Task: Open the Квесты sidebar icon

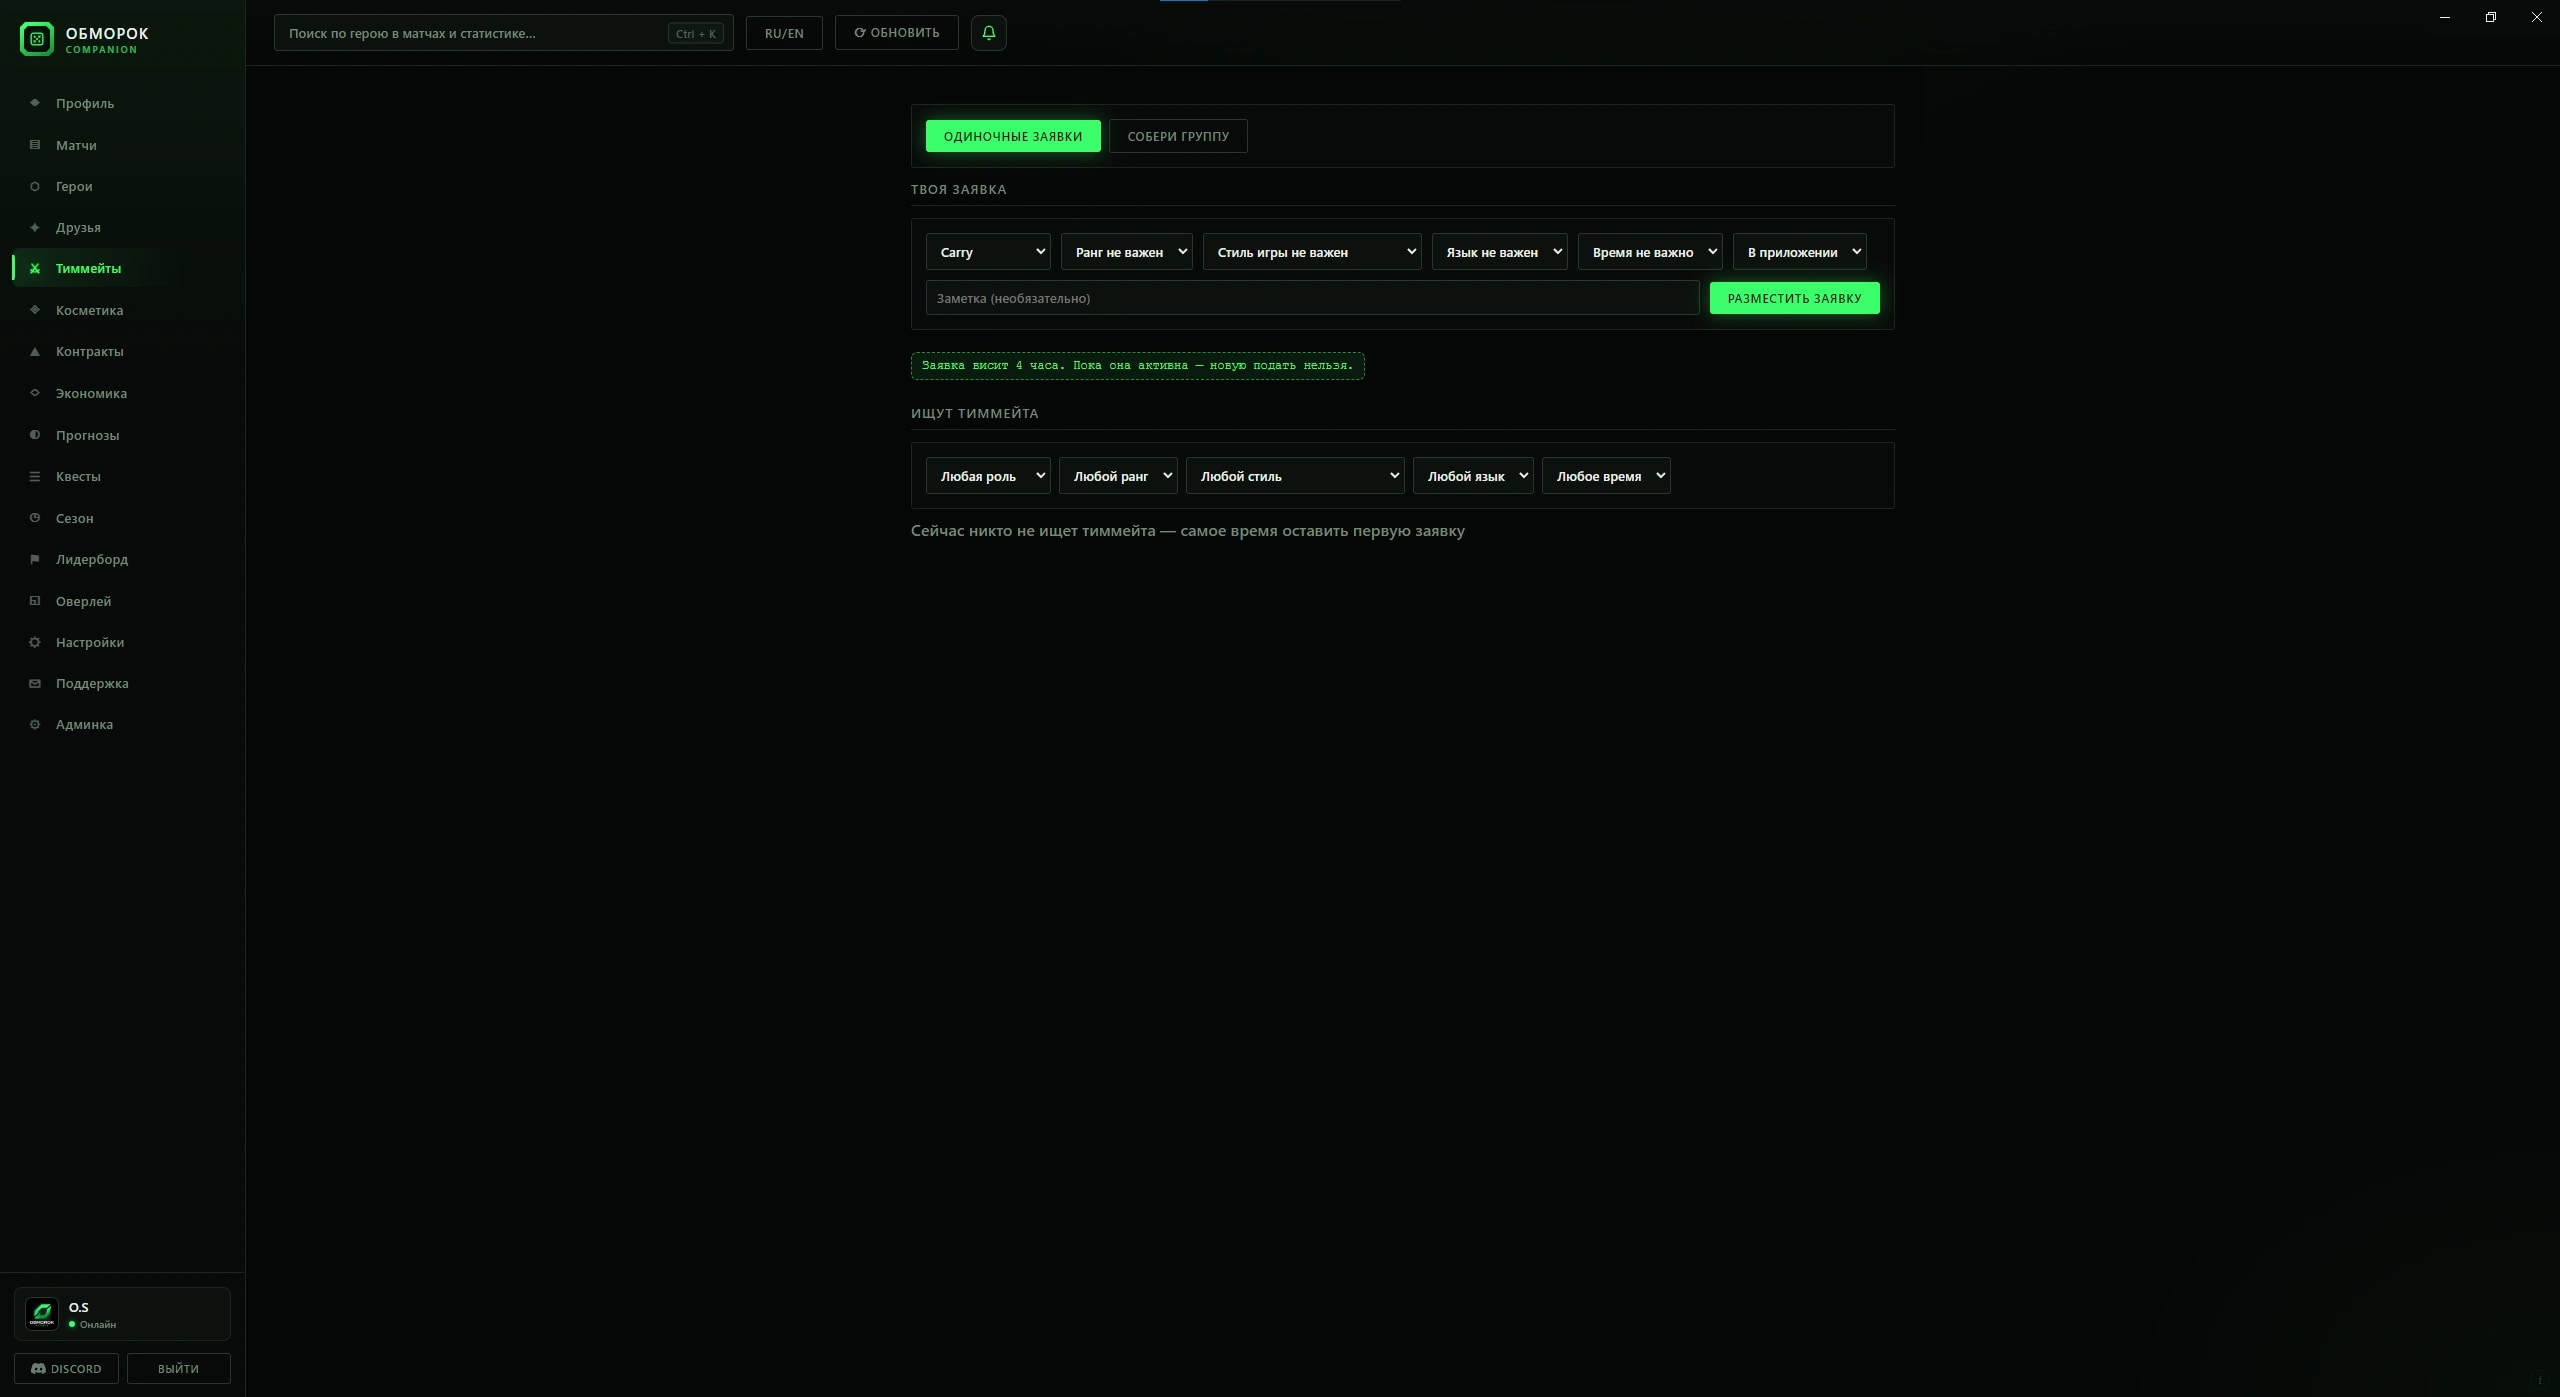Action: click(x=35, y=476)
